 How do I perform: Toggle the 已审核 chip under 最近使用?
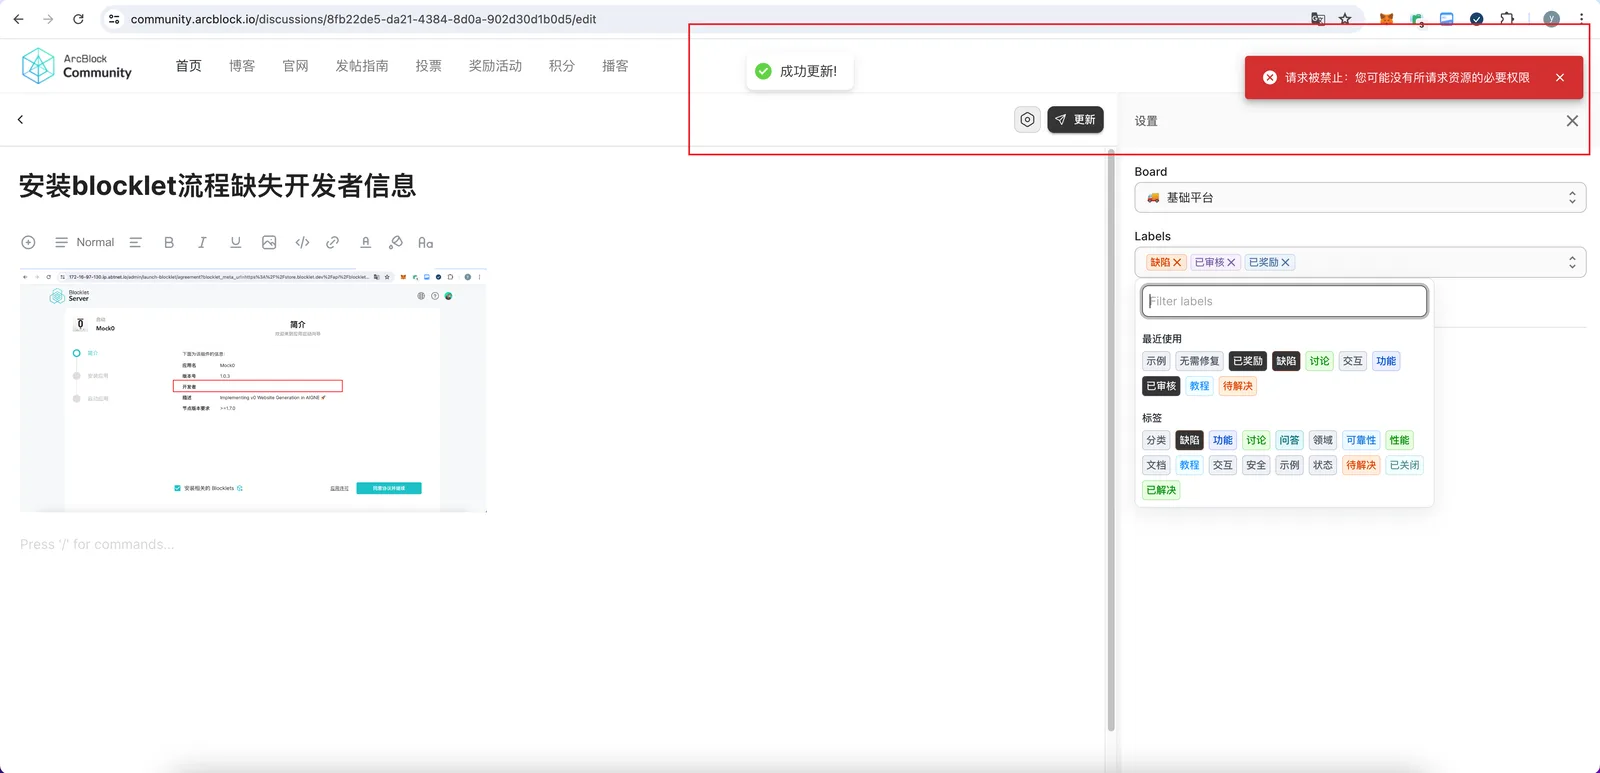click(1161, 386)
